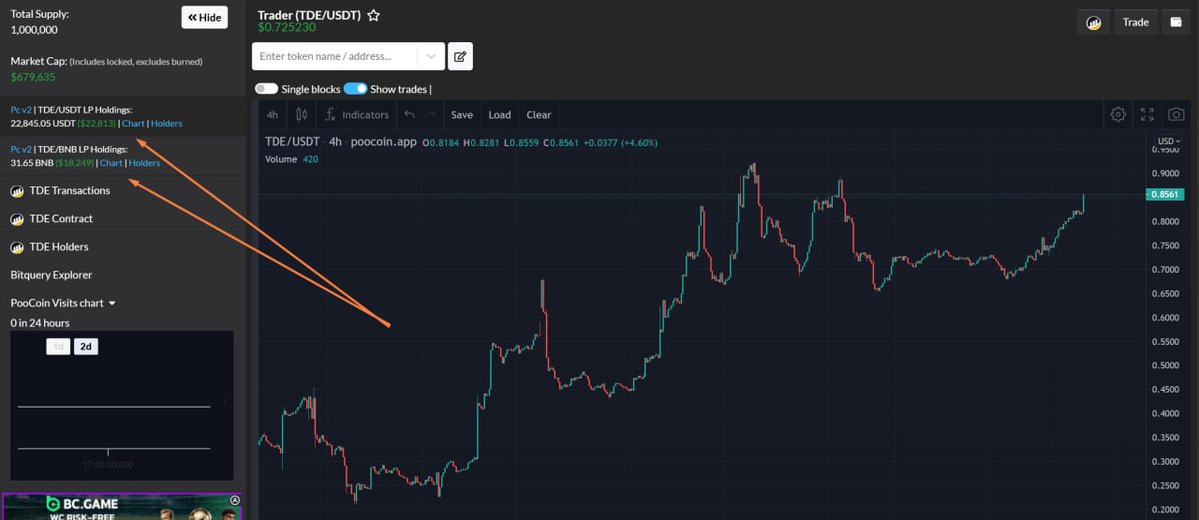Screen dimensions: 1199x520
Task: Open Chart link for TDE/USDT LP Holdings
Action: pos(133,124)
